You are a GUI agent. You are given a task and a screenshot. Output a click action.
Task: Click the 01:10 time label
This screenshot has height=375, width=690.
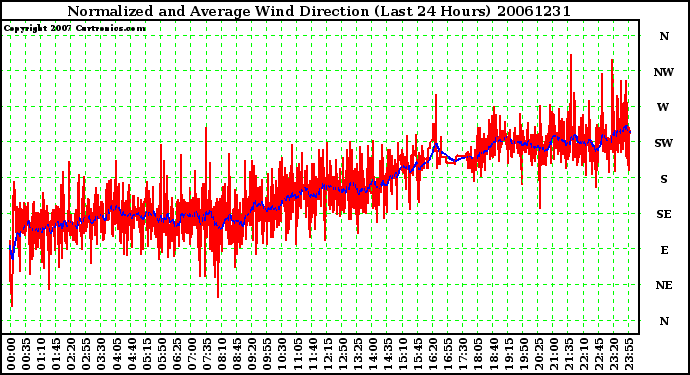click(41, 354)
